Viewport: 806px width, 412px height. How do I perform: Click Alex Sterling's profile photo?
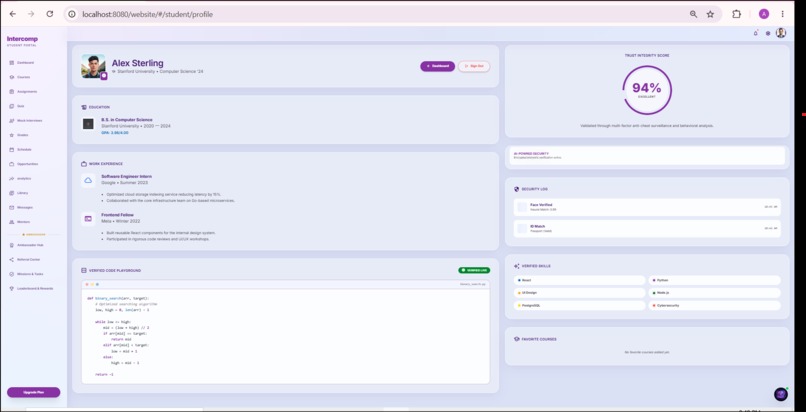pyautogui.click(x=93, y=66)
